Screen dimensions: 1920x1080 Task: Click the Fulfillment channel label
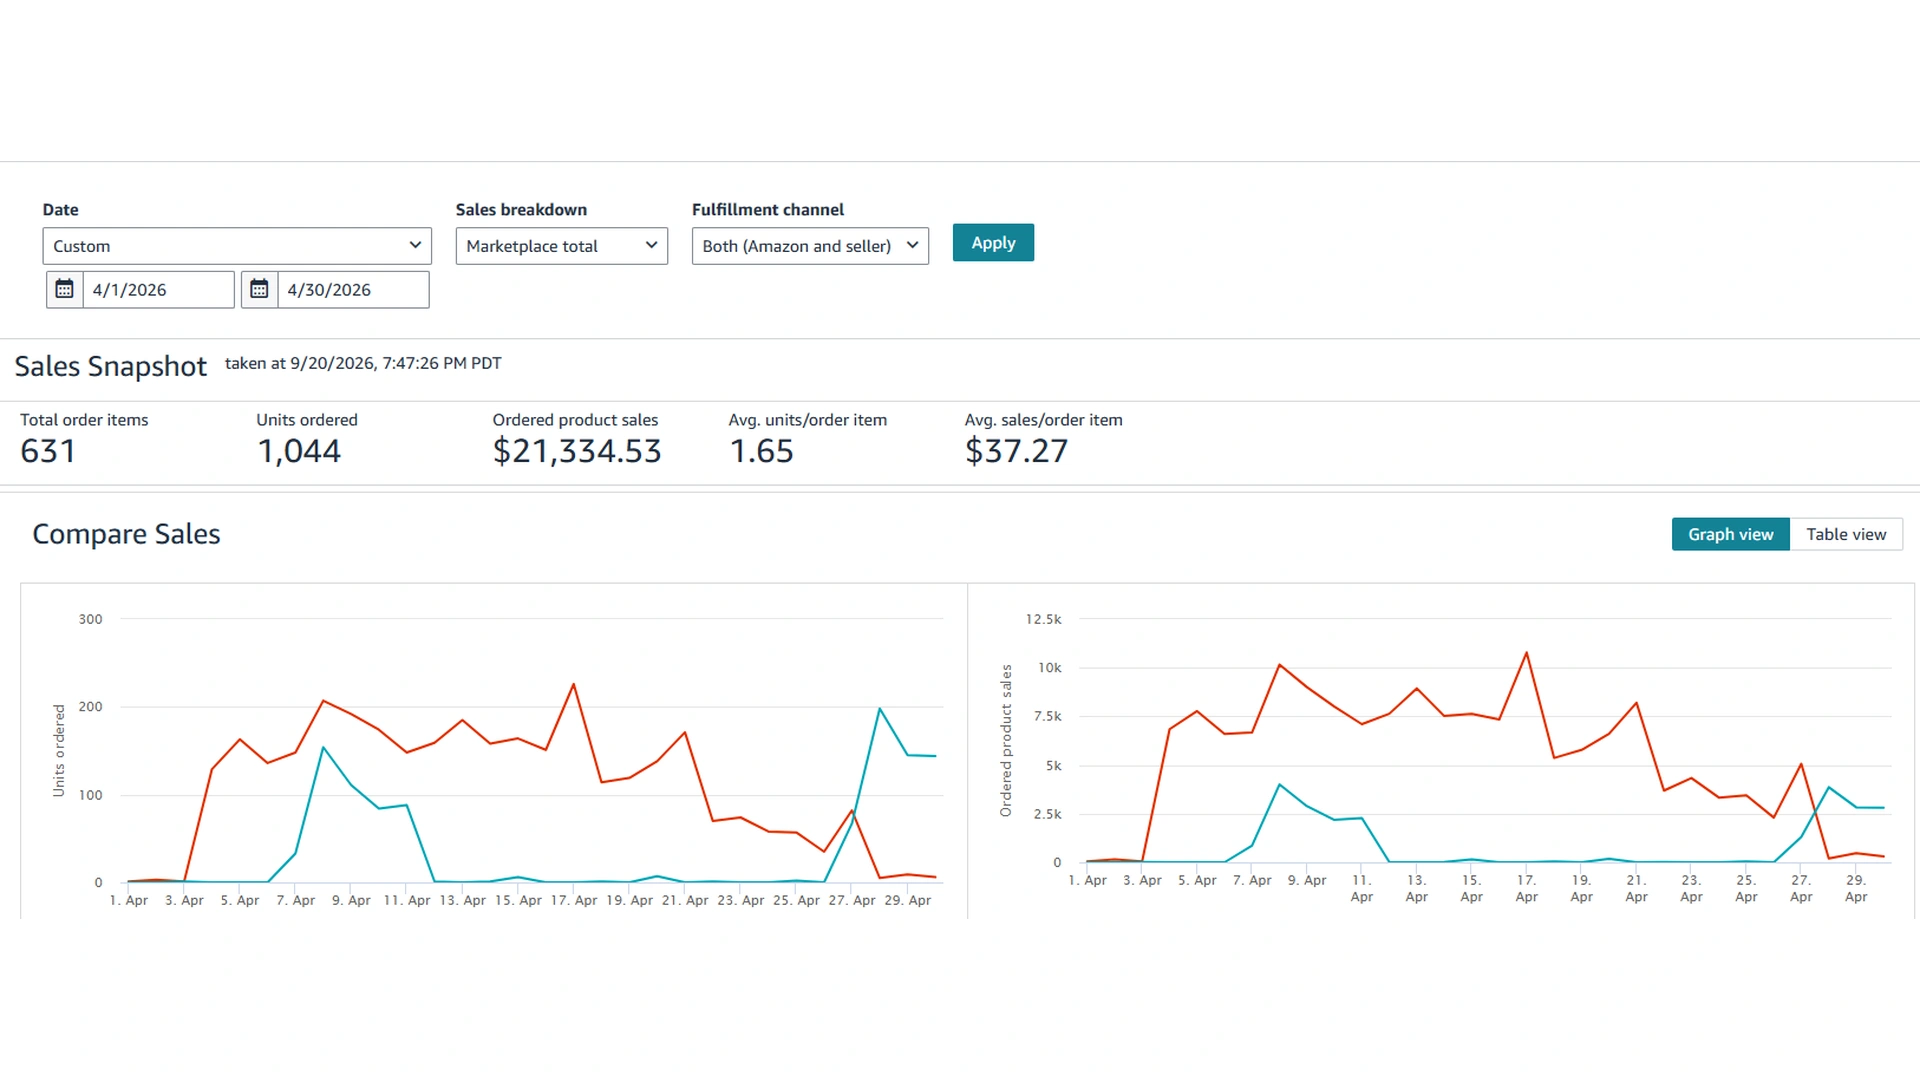coord(768,210)
